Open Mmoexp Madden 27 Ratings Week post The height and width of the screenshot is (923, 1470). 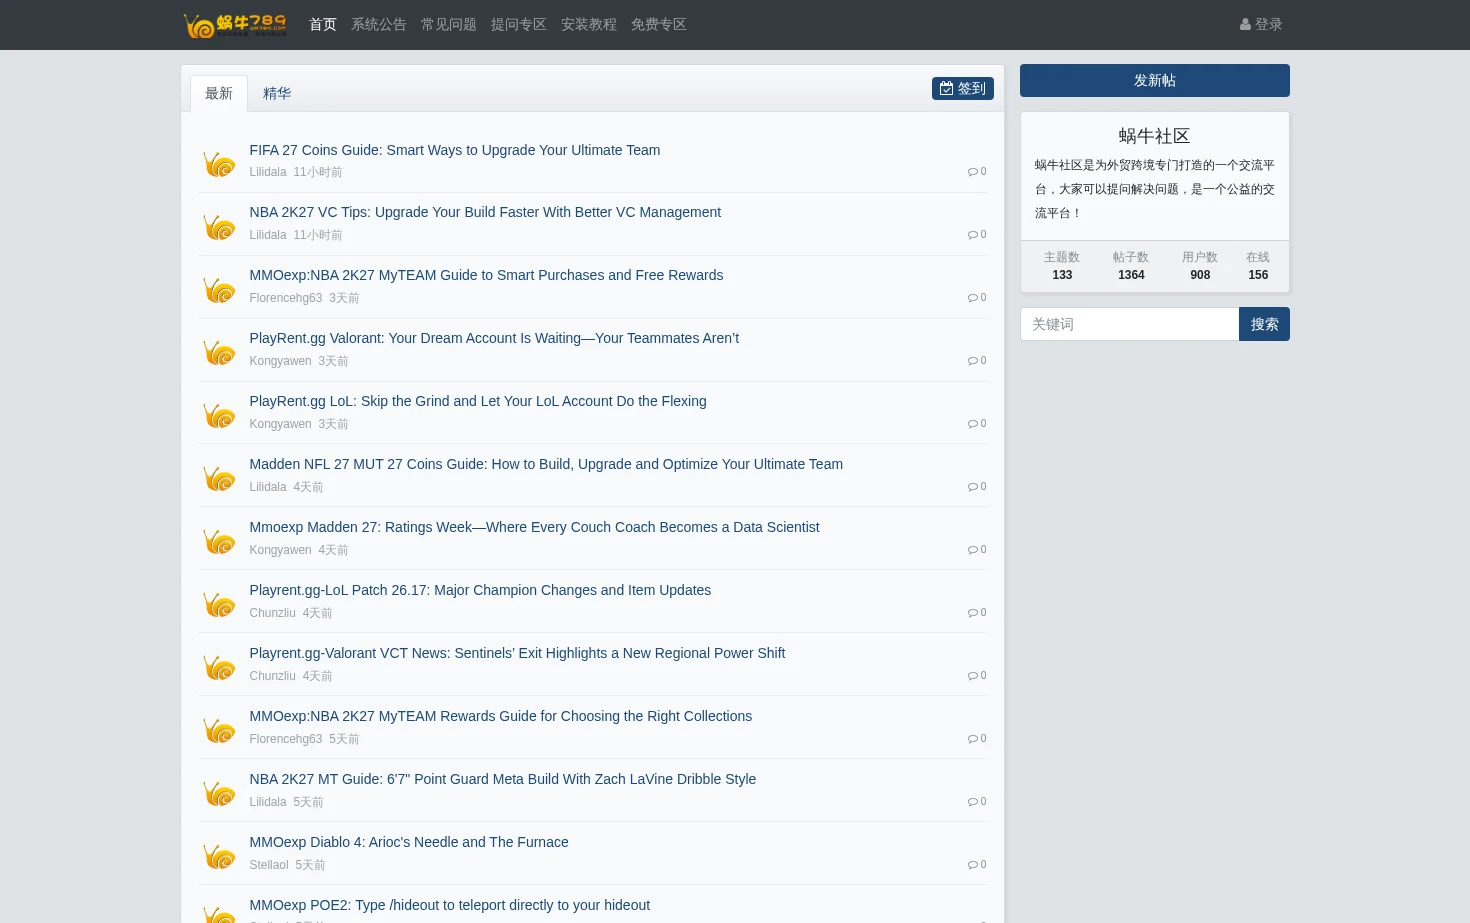534,527
